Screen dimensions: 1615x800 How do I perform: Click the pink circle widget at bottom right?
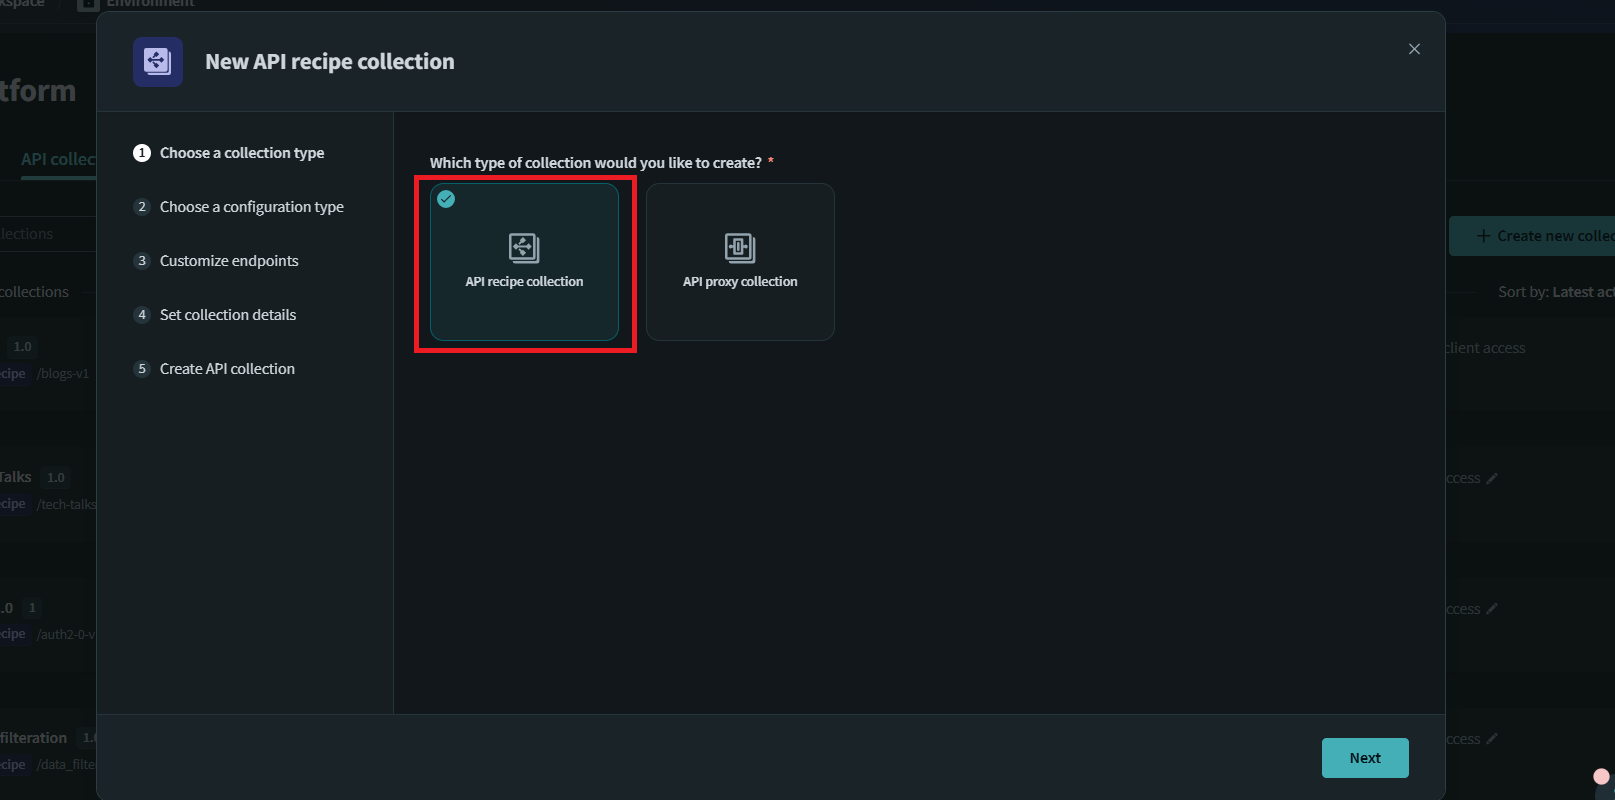pos(1601,777)
